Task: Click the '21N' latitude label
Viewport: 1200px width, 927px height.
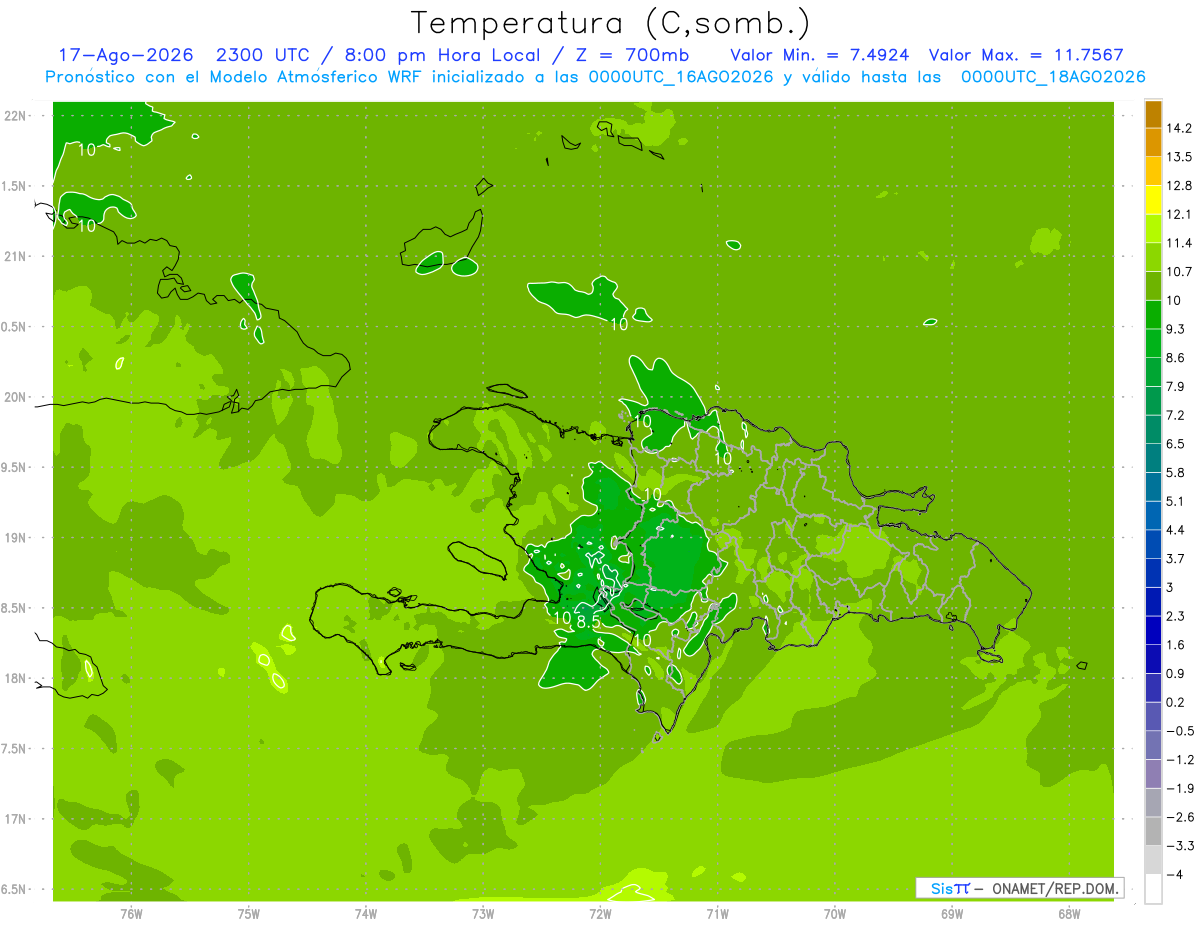Action: 16,257
